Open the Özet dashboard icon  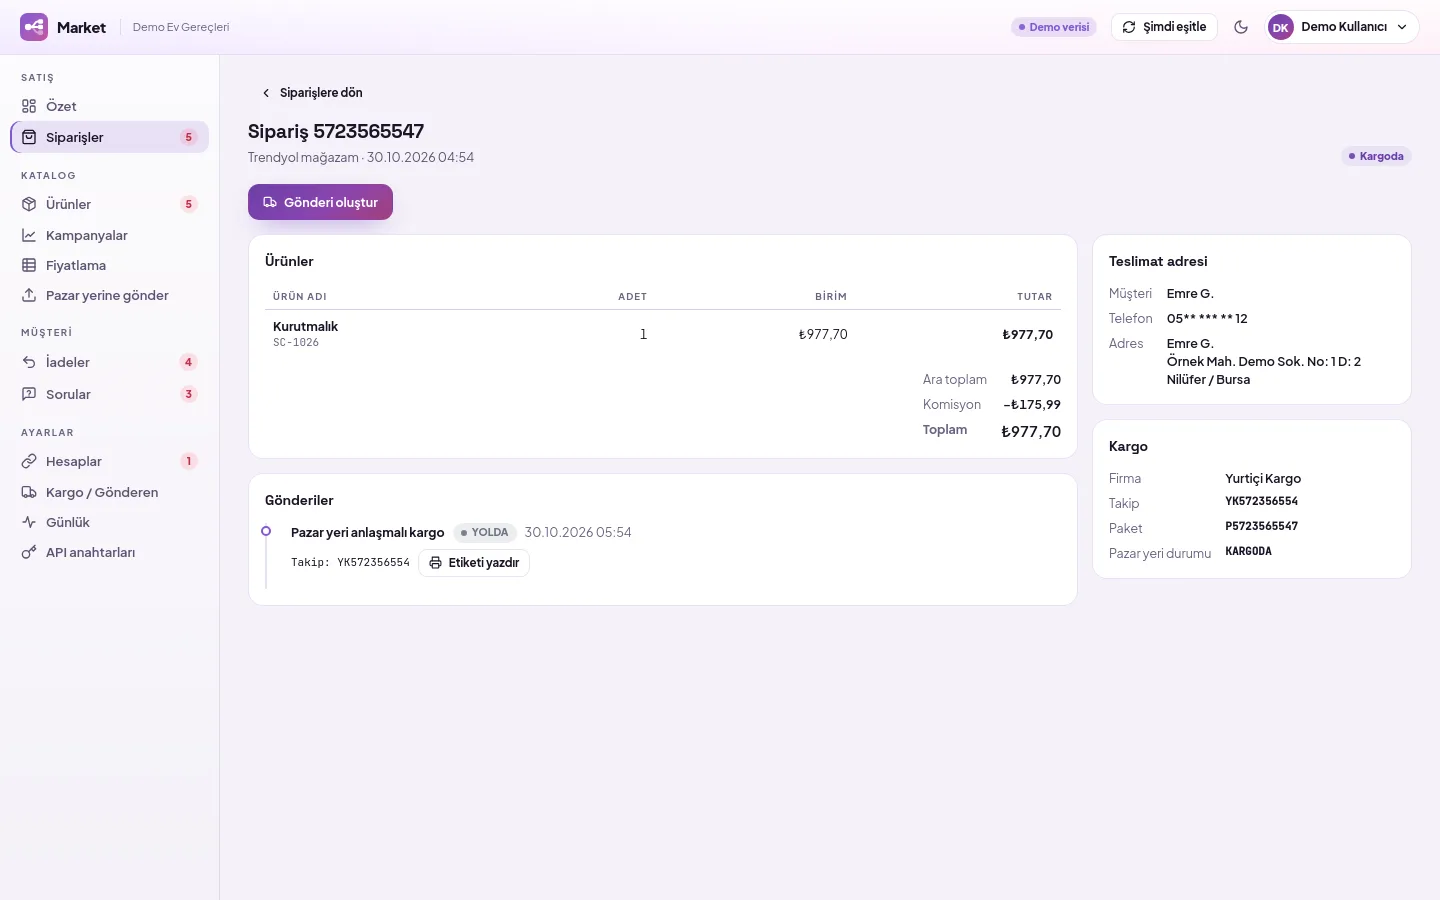[29, 106]
